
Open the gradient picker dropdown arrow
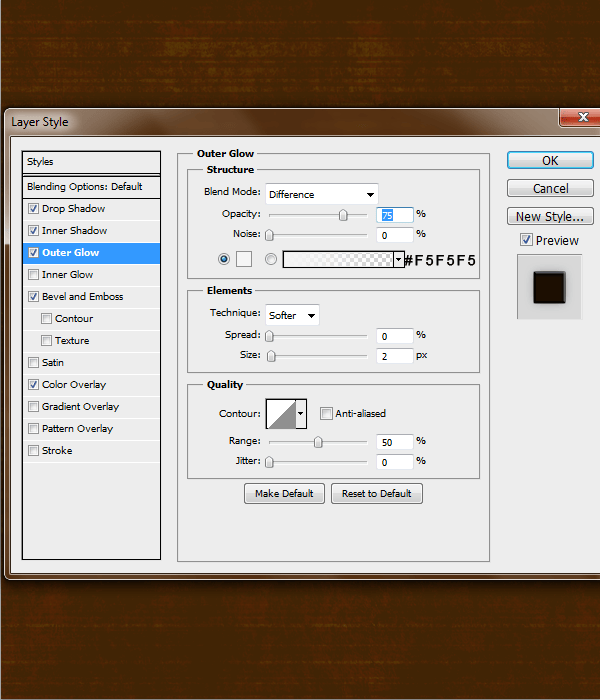399,259
